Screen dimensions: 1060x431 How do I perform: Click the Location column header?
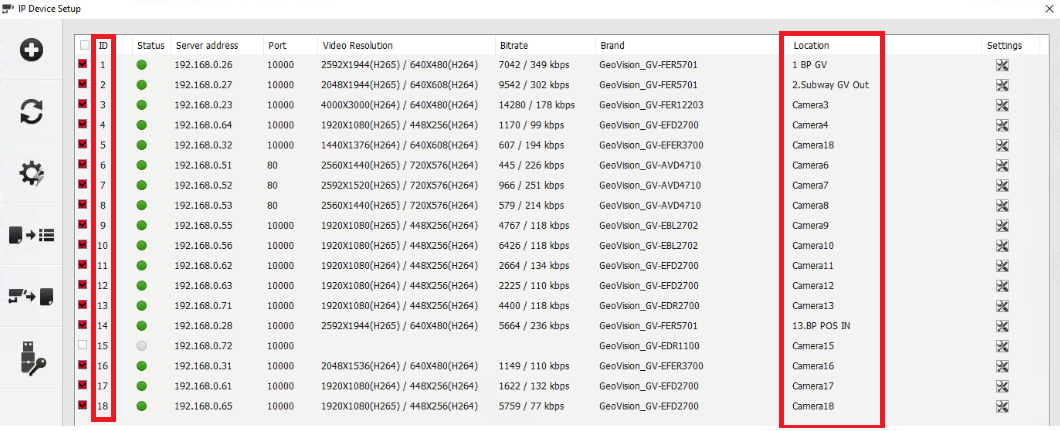point(811,45)
